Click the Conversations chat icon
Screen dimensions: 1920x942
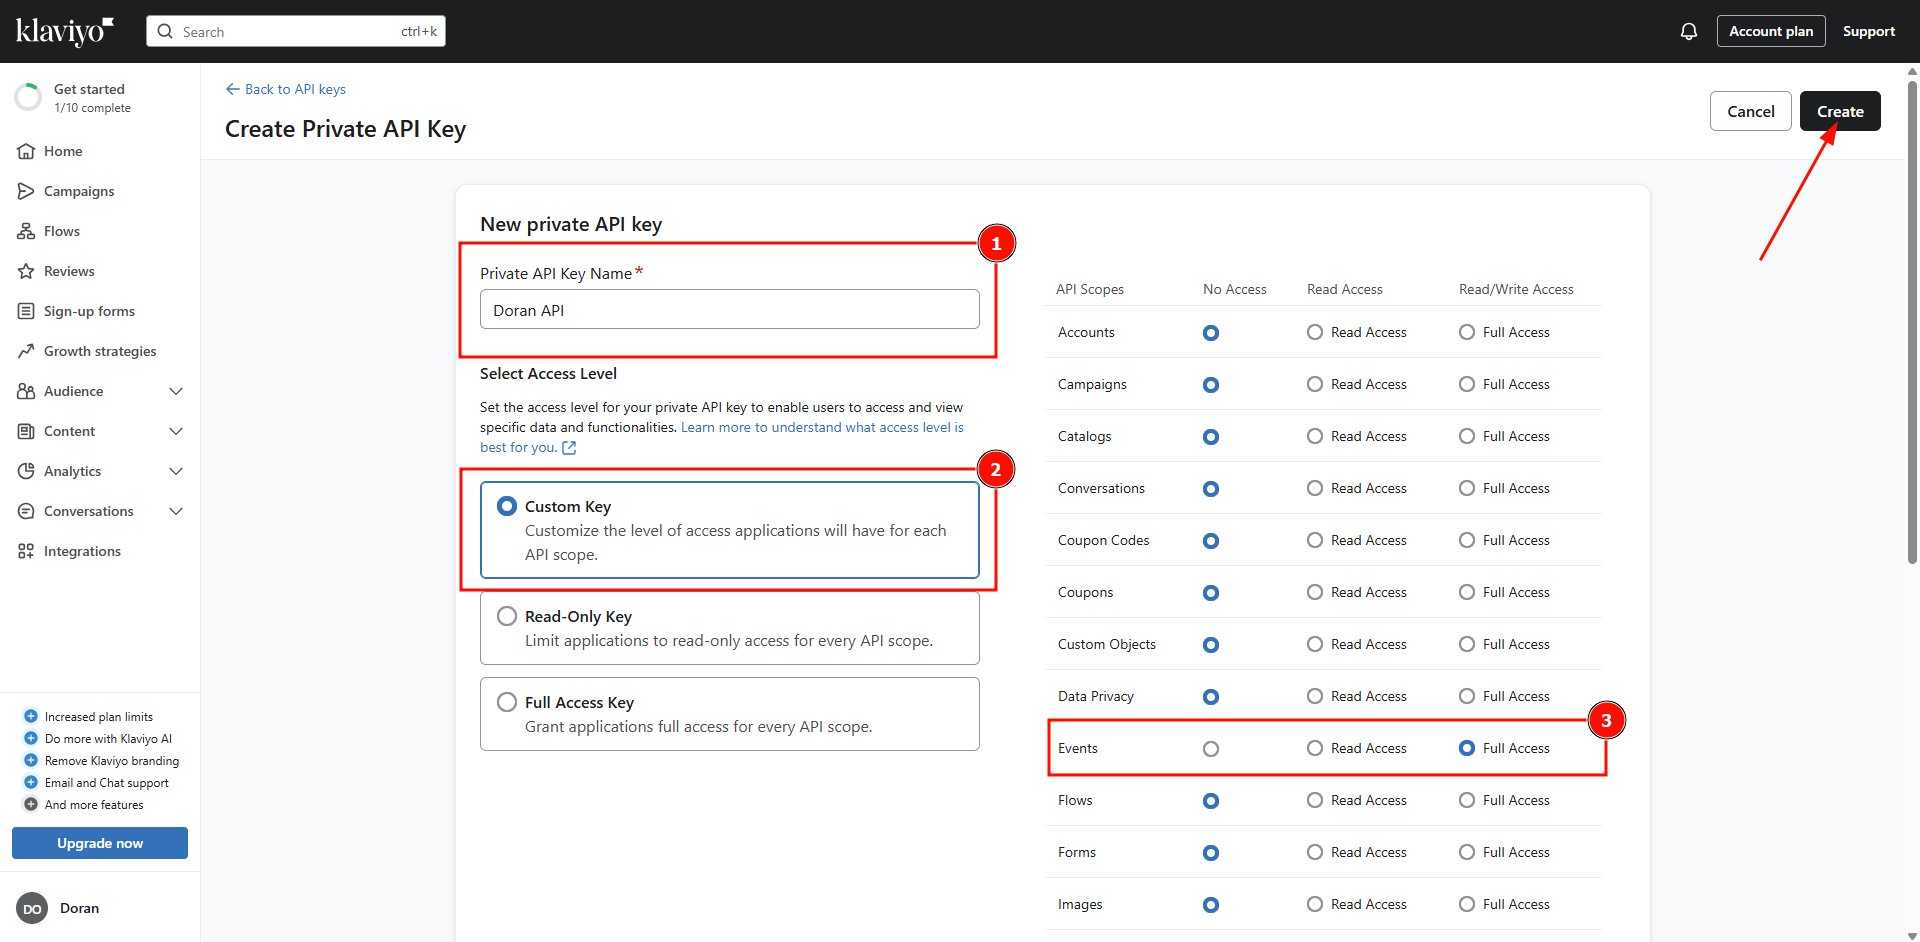coord(26,511)
